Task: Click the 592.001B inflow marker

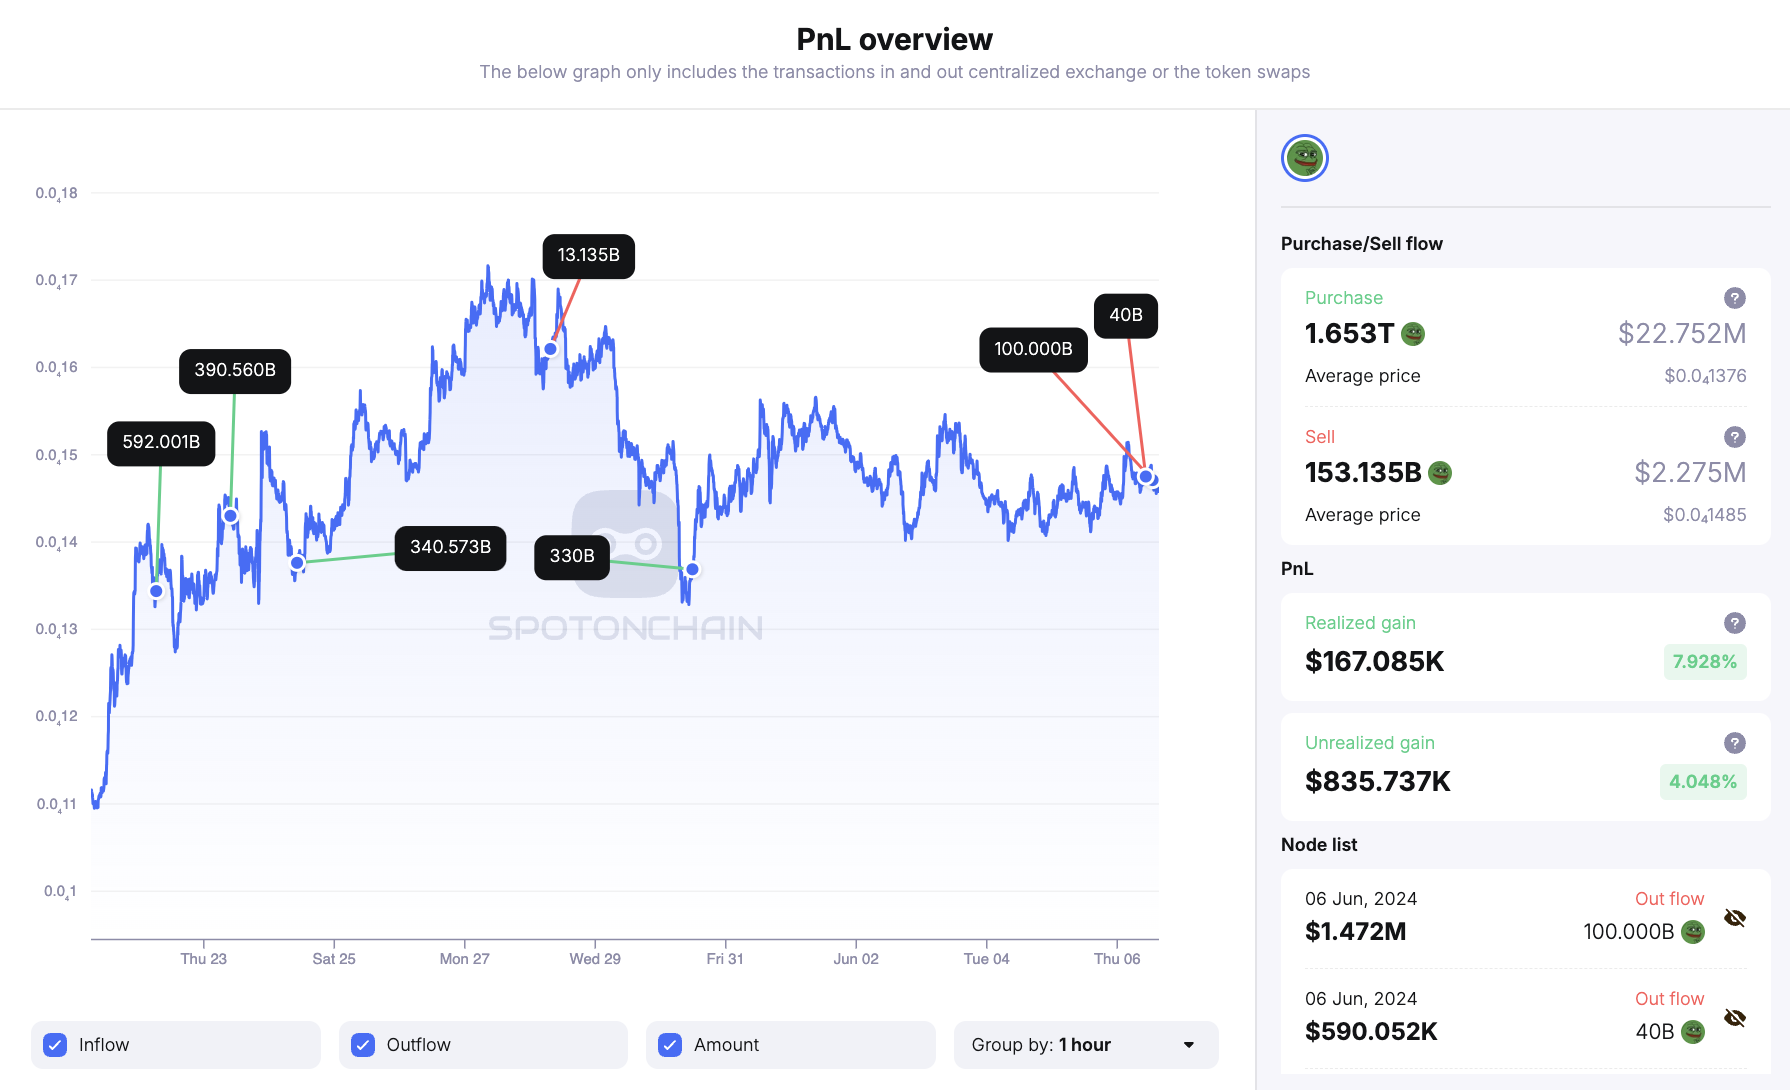Action: [161, 443]
